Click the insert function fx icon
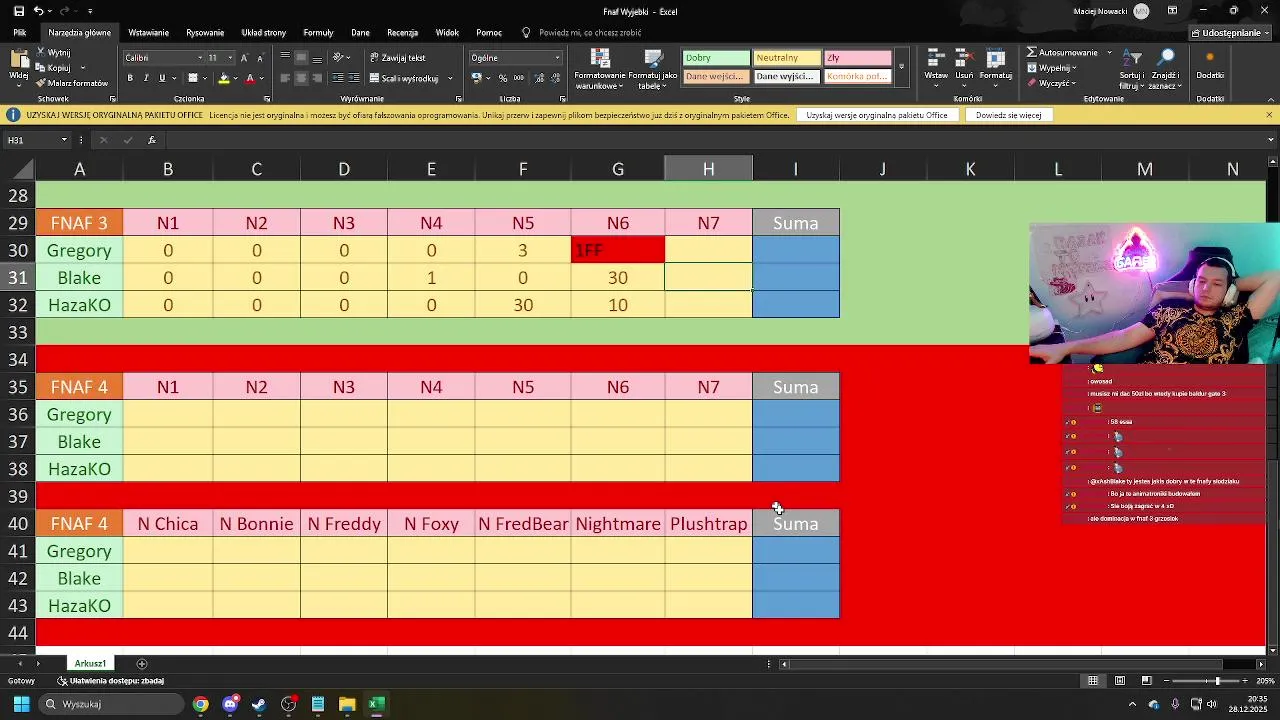This screenshot has height=720, width=1280. [x=151, y=140]
